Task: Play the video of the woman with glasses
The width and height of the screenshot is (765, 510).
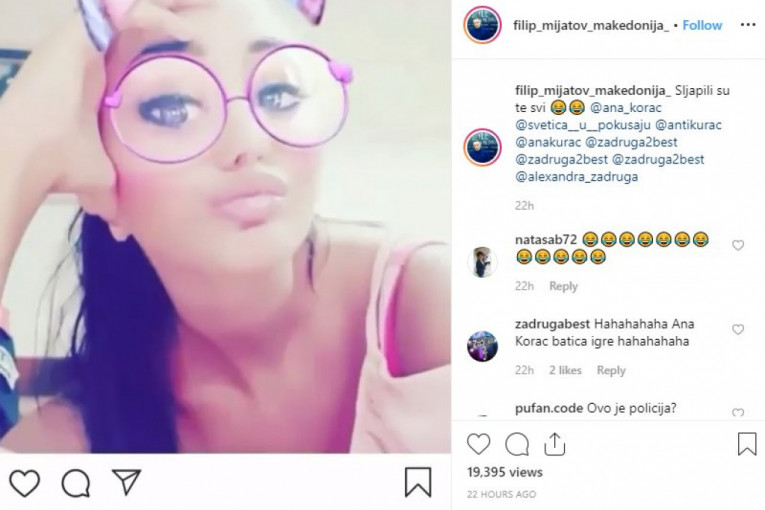Action: [x=225, y=226]
